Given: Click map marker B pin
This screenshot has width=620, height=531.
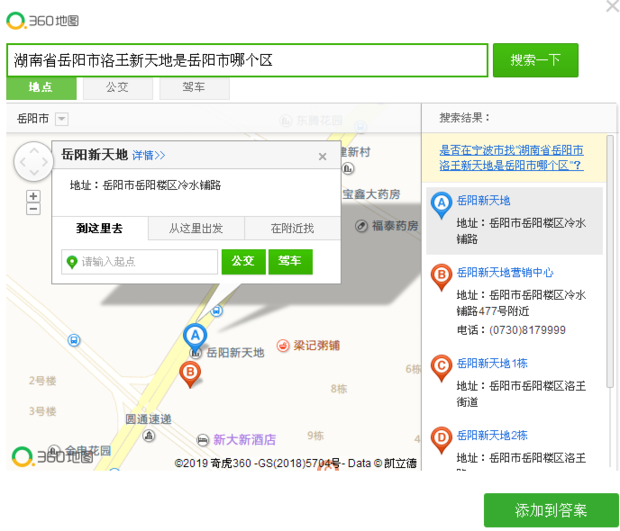Looking at the screenshot, I should pos(190,374).
